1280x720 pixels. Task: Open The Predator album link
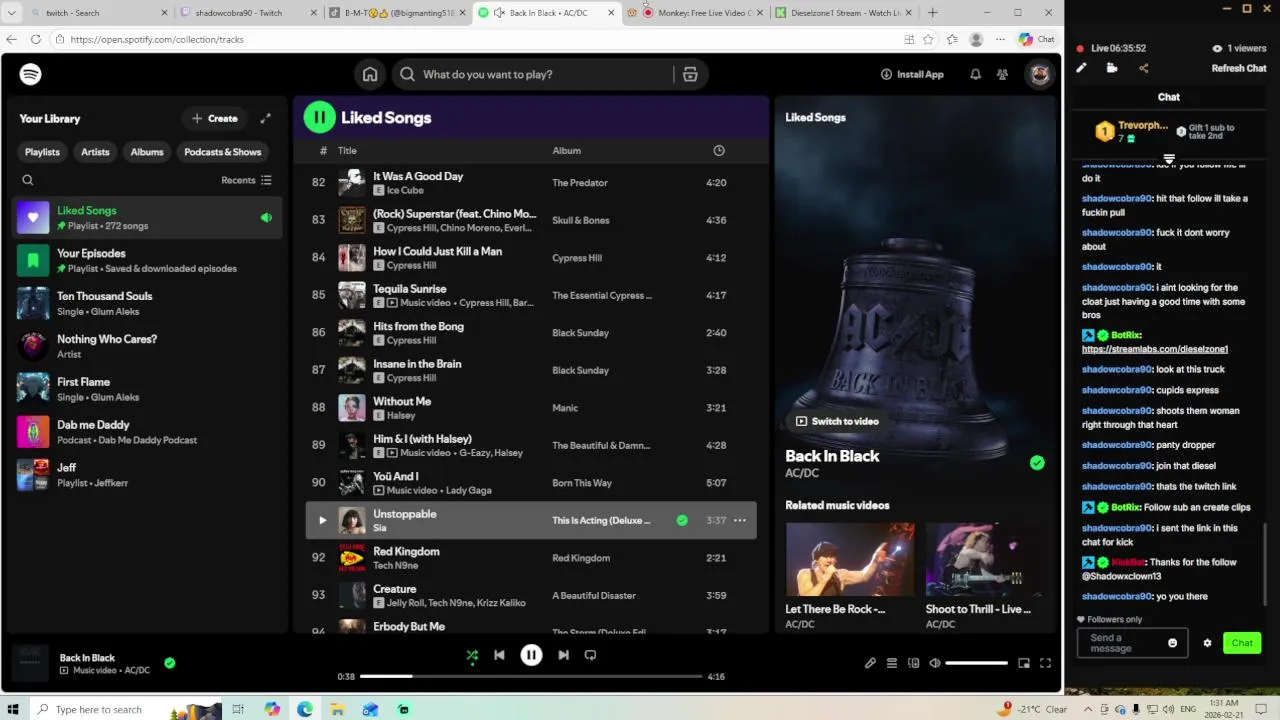click(x=580, y=183)
